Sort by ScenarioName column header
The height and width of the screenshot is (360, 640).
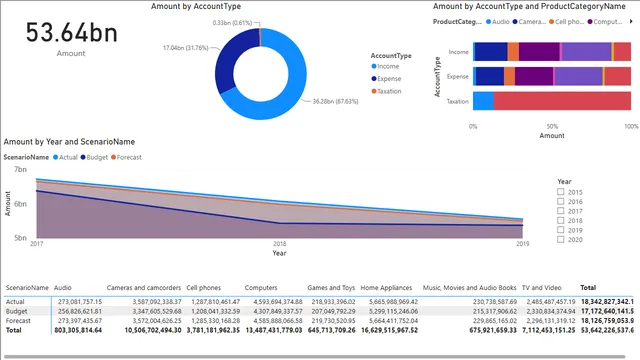[x=27, y=288]
